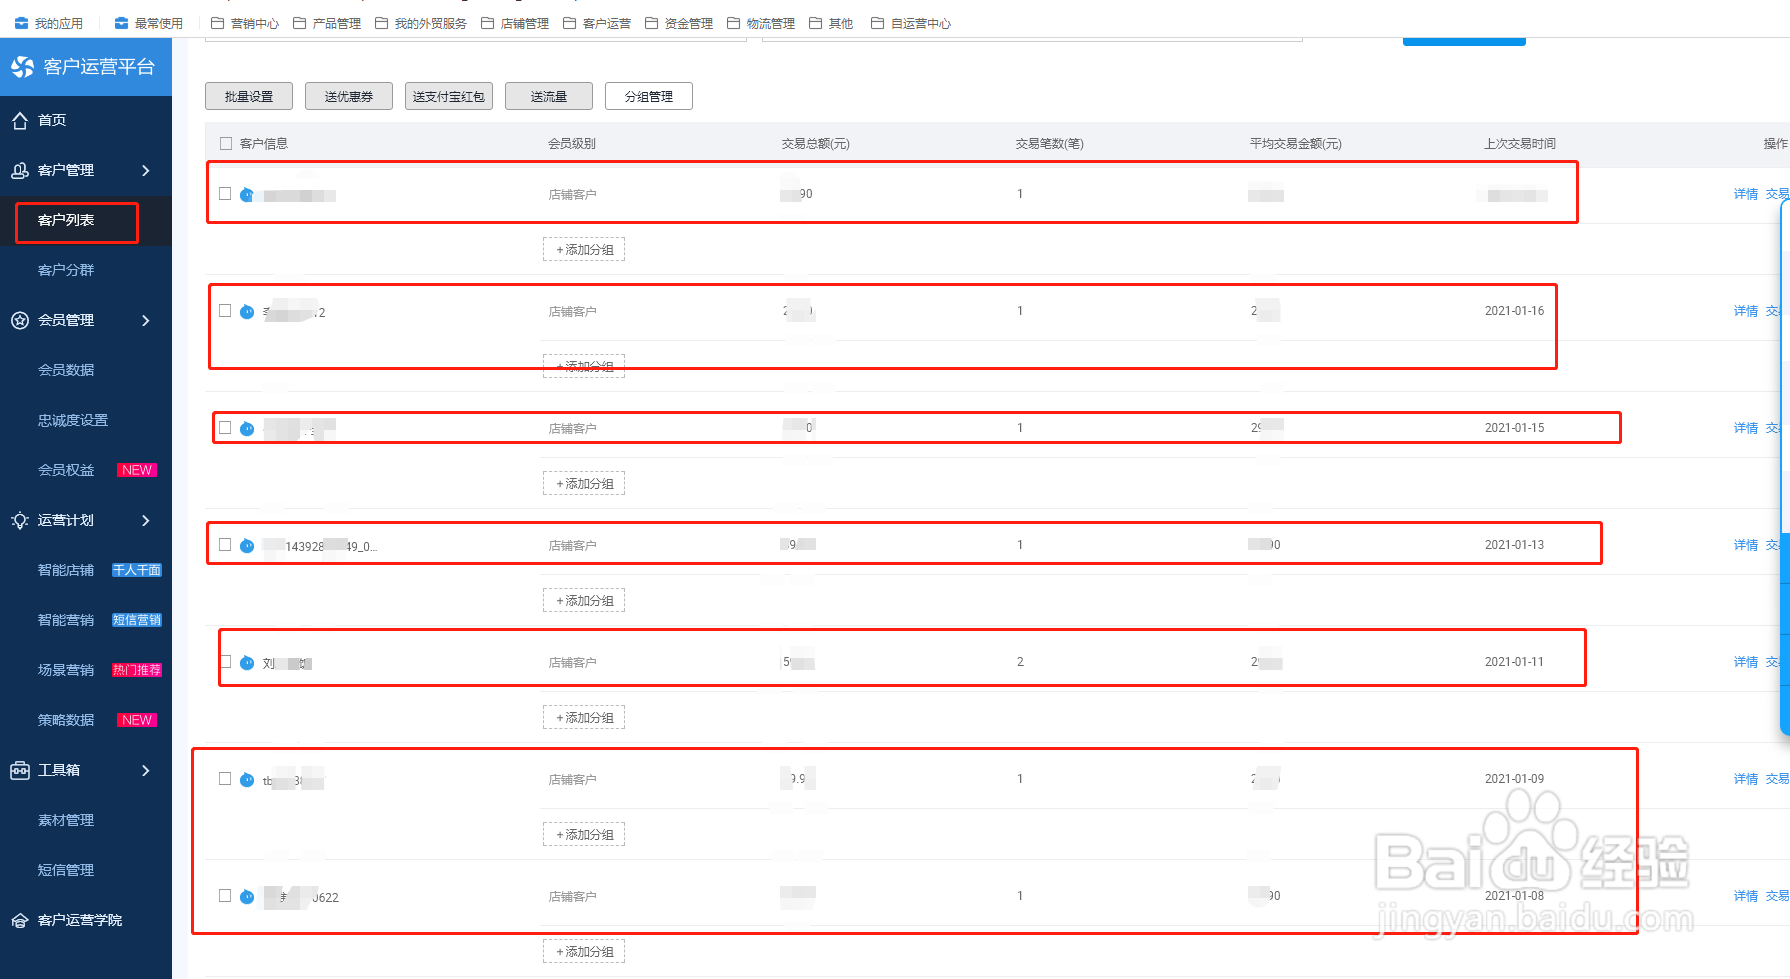Open 客户列表 in the sidebar
The height and width of the screenshot is (979, 1790).
[66, 220]
